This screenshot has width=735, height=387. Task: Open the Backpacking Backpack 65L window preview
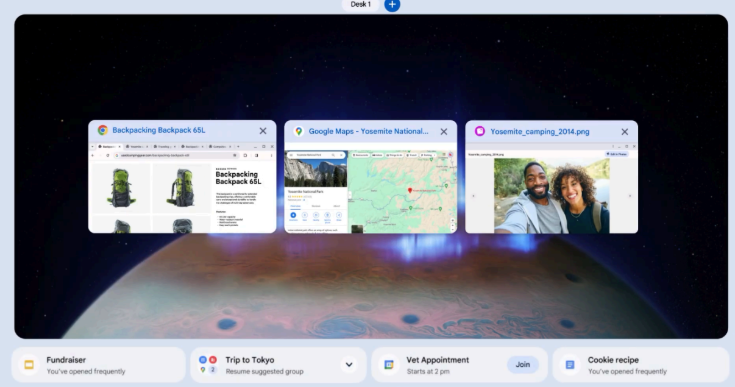point(182,187)
